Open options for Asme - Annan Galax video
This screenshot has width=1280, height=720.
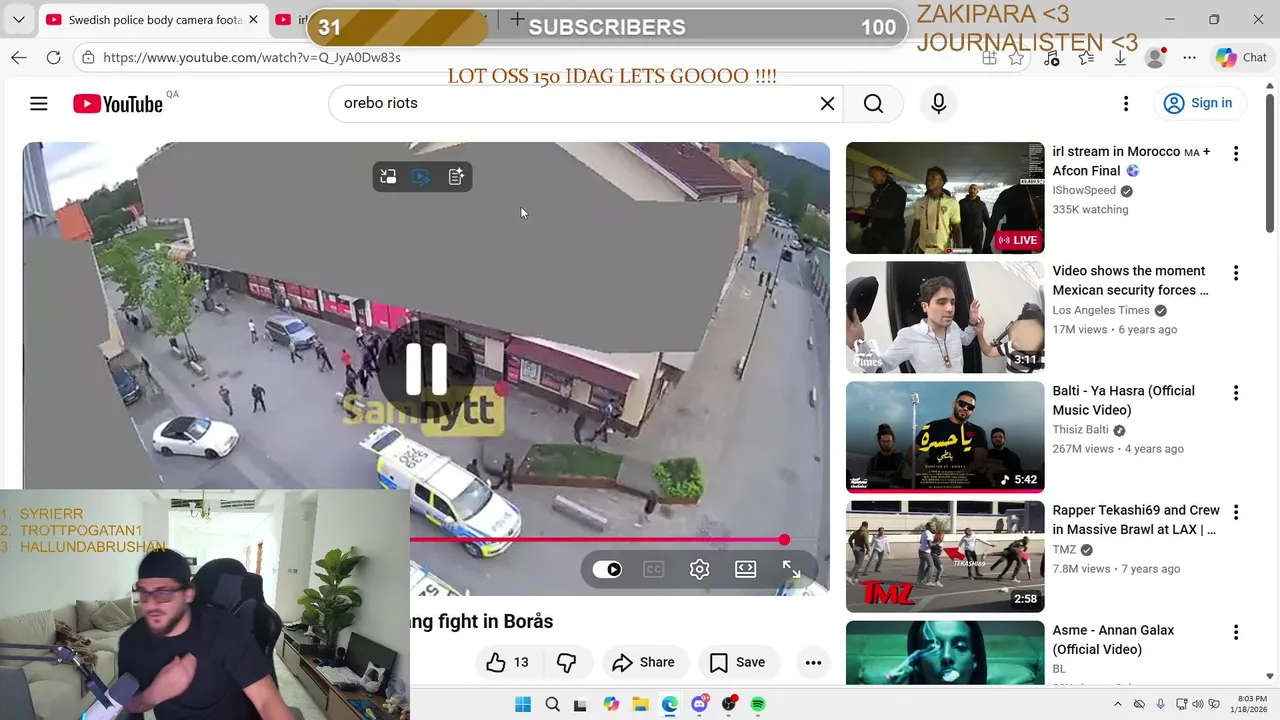(x=1236, y=632)
